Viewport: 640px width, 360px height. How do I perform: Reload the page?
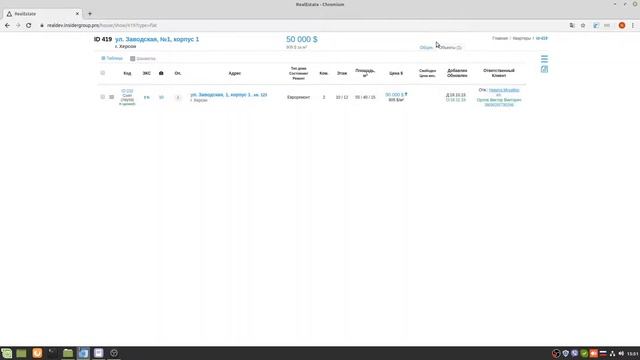click(29, 25)
